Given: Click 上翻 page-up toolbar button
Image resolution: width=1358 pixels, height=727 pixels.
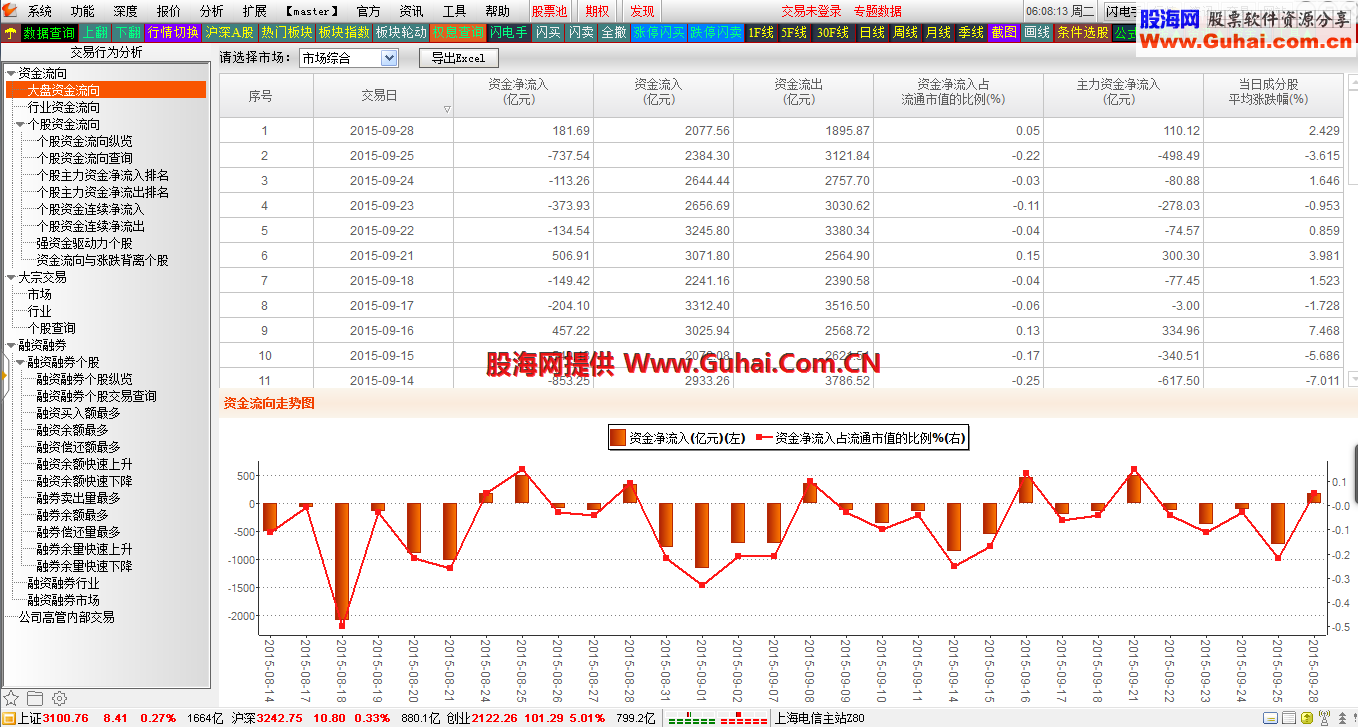Looking at the screenshot, I should (95, 32).
